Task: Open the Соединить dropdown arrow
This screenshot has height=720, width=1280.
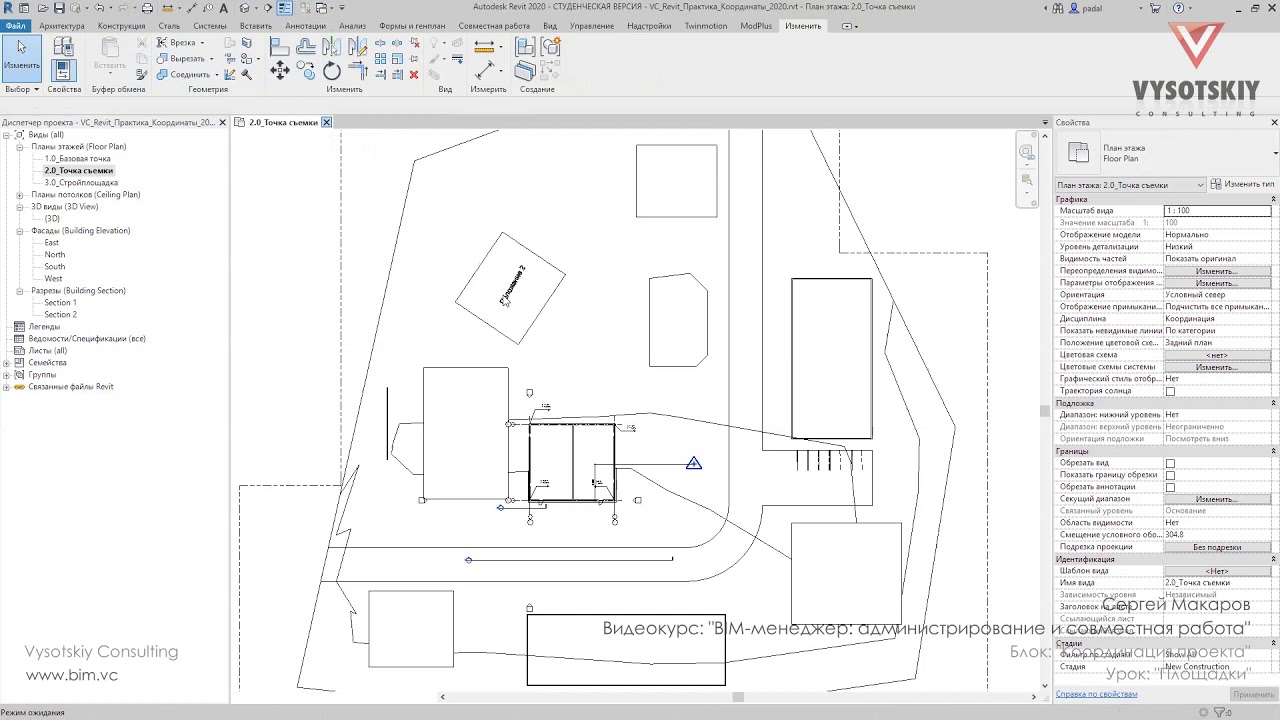Action: click(215, 75)
